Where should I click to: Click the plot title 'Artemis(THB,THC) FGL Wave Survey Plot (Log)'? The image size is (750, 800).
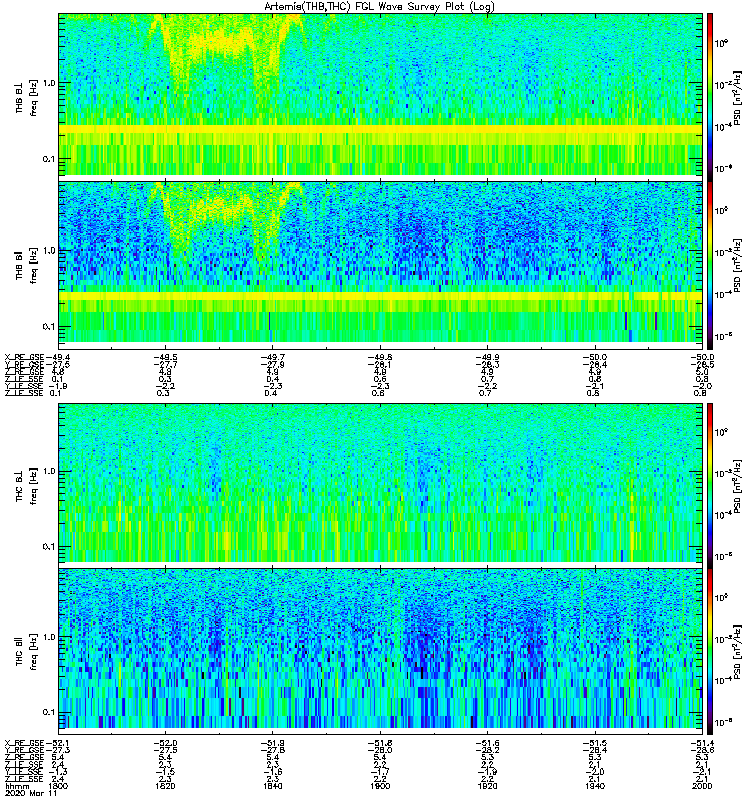379,7
